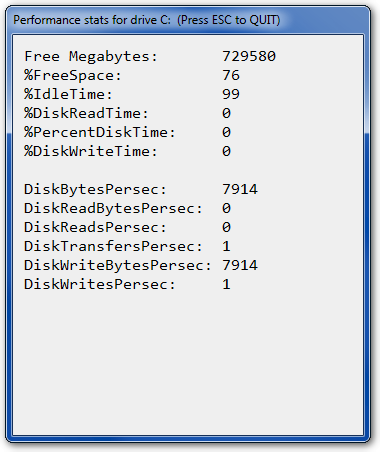
Task: Click the DiskBytesPersec value 7914
Action: tap(240, 189)
